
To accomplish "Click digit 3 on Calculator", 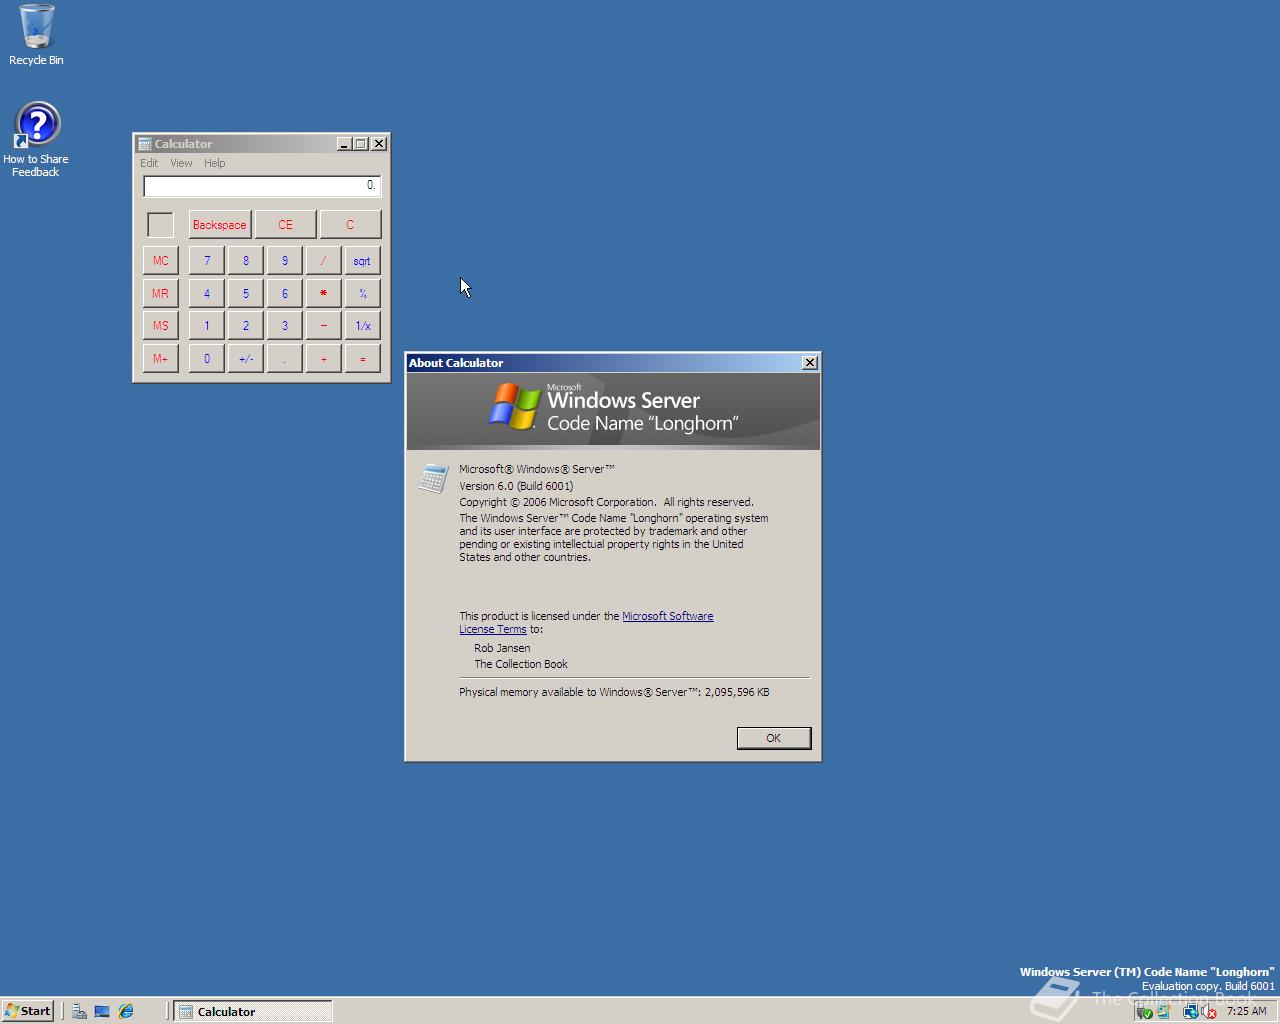I will pyautogui.click(x=285, y=326).
